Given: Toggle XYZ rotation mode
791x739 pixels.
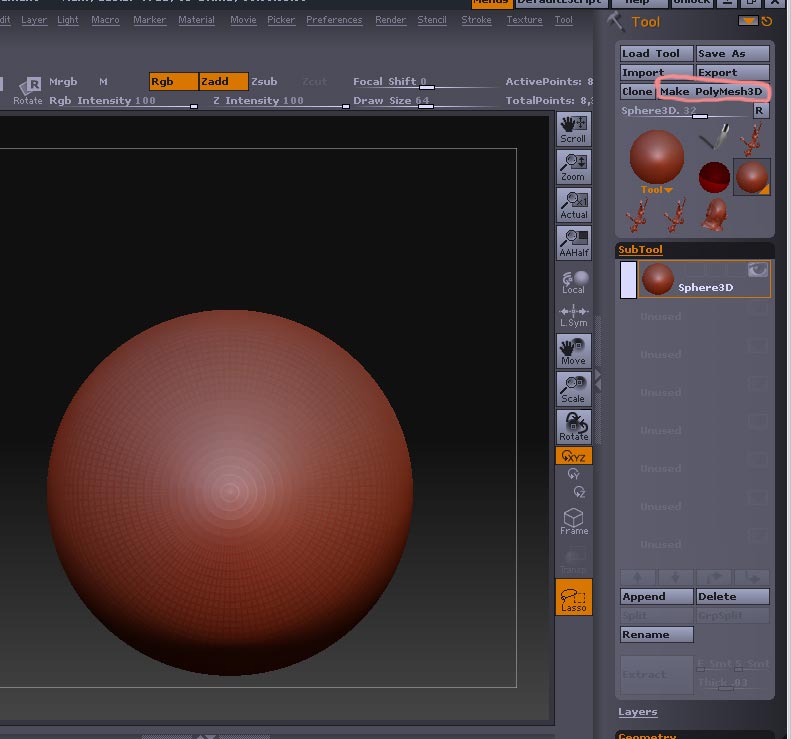Looking at the screenshot, I should [x=574, y=456].
